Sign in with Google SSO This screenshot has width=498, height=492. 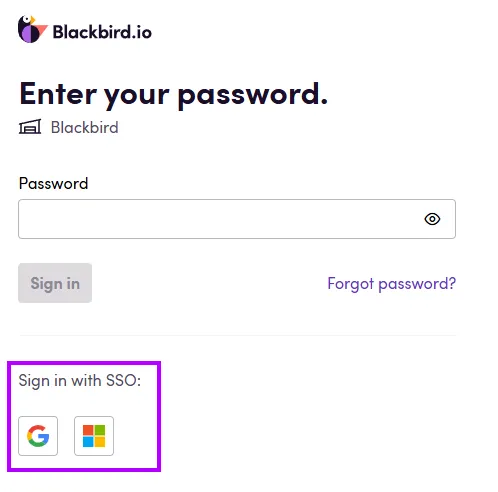click(38, 436)
